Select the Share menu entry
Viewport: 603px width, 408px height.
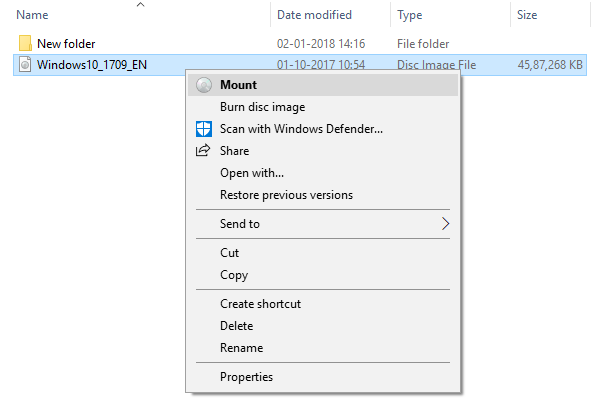(323, 151)
